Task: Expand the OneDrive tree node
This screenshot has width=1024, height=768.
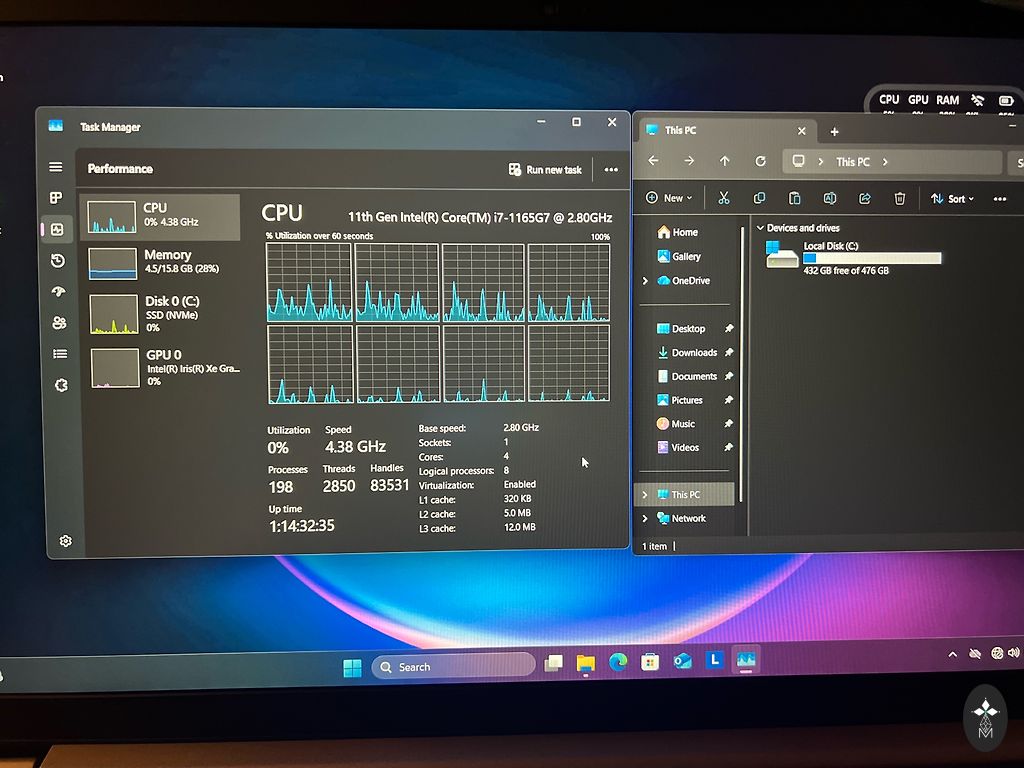Action: [645, 281]
